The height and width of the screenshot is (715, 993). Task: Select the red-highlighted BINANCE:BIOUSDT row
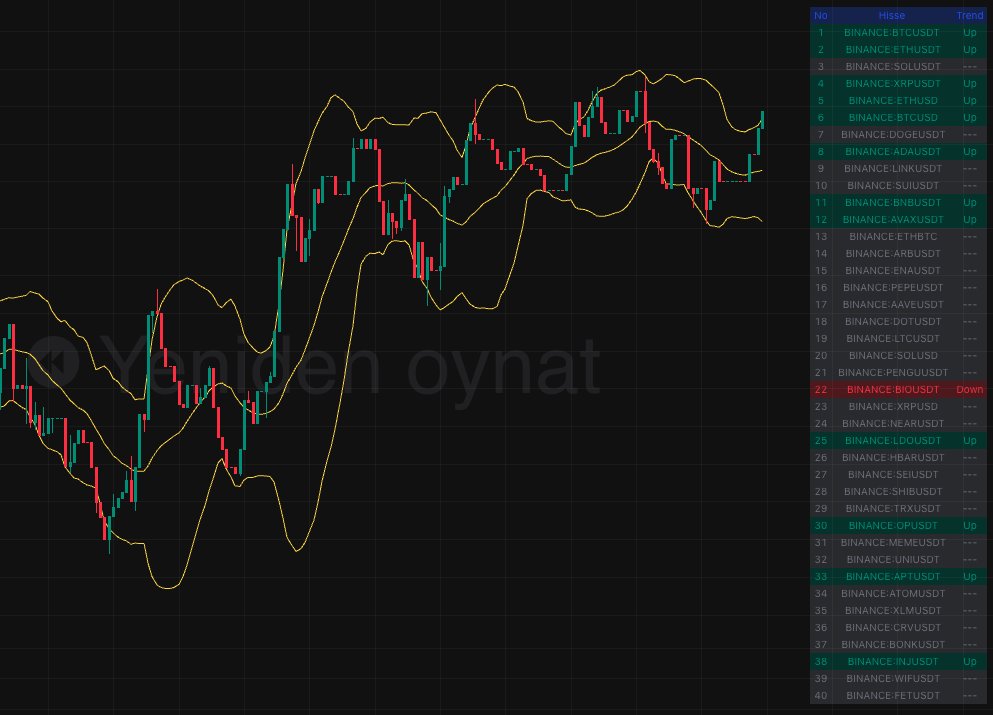click(x=891, y=389)
